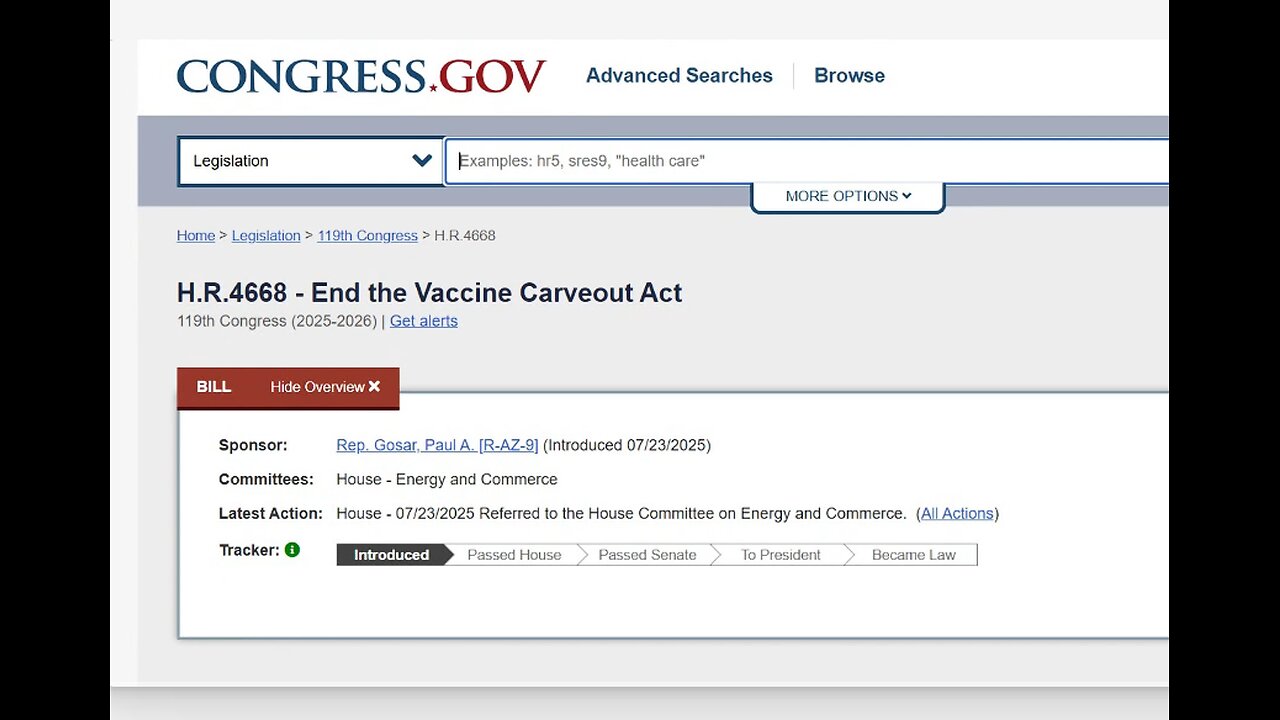Click the To President tracker stage
Screen dimensions: 1280x720
[x=780, y=555]
